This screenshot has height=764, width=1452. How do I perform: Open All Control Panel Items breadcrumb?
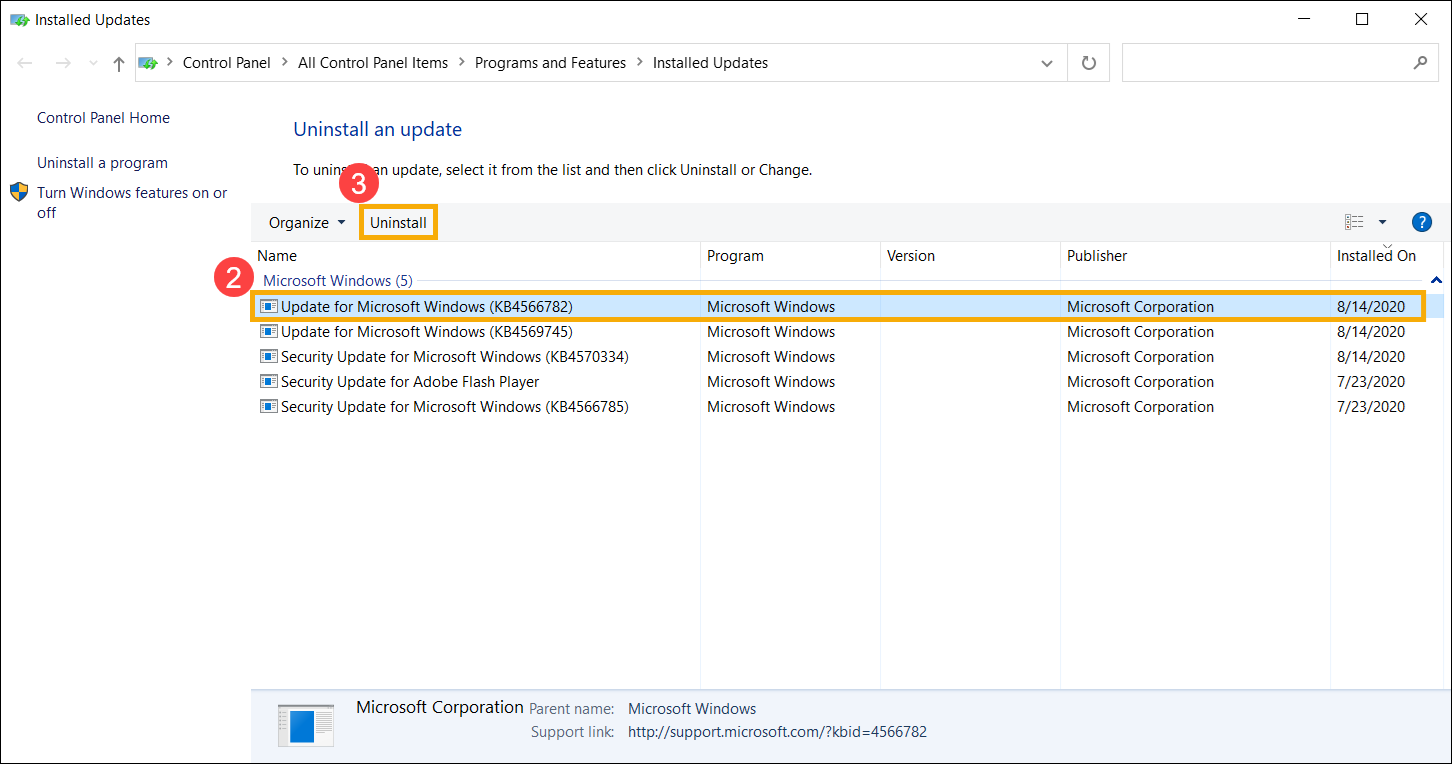[373, 63]
